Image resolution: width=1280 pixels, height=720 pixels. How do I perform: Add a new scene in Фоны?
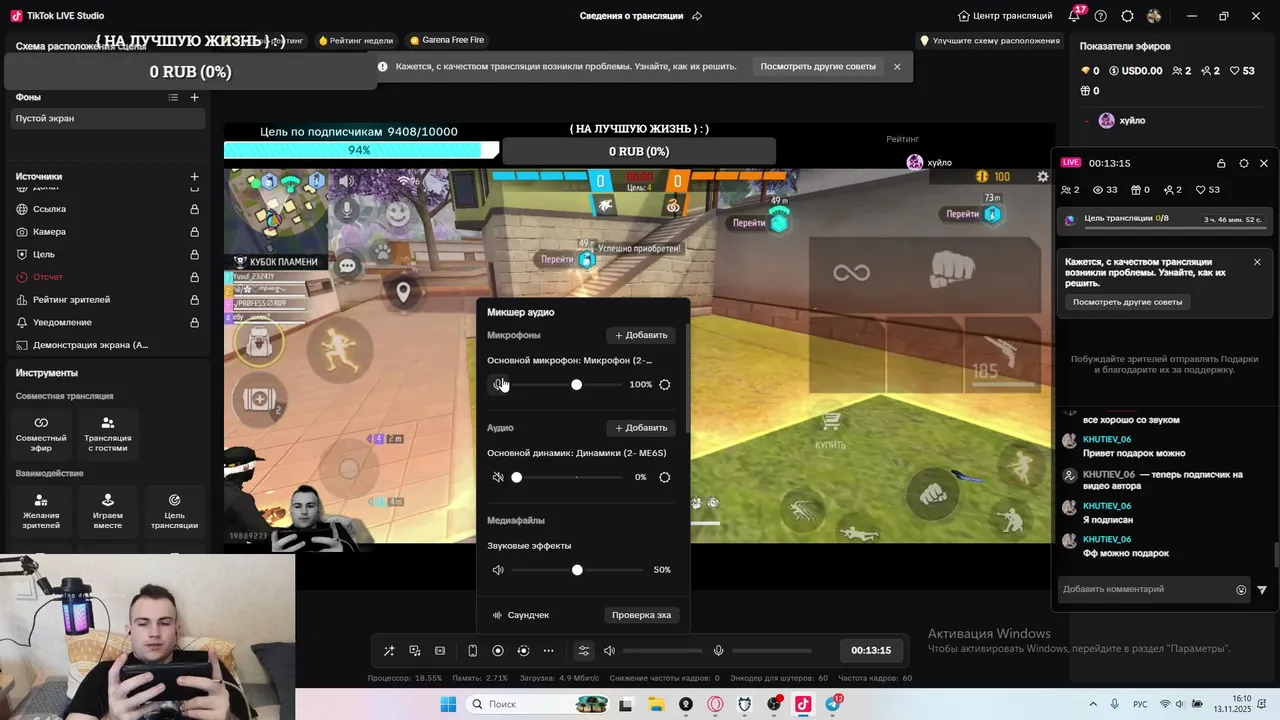(194, 97)
